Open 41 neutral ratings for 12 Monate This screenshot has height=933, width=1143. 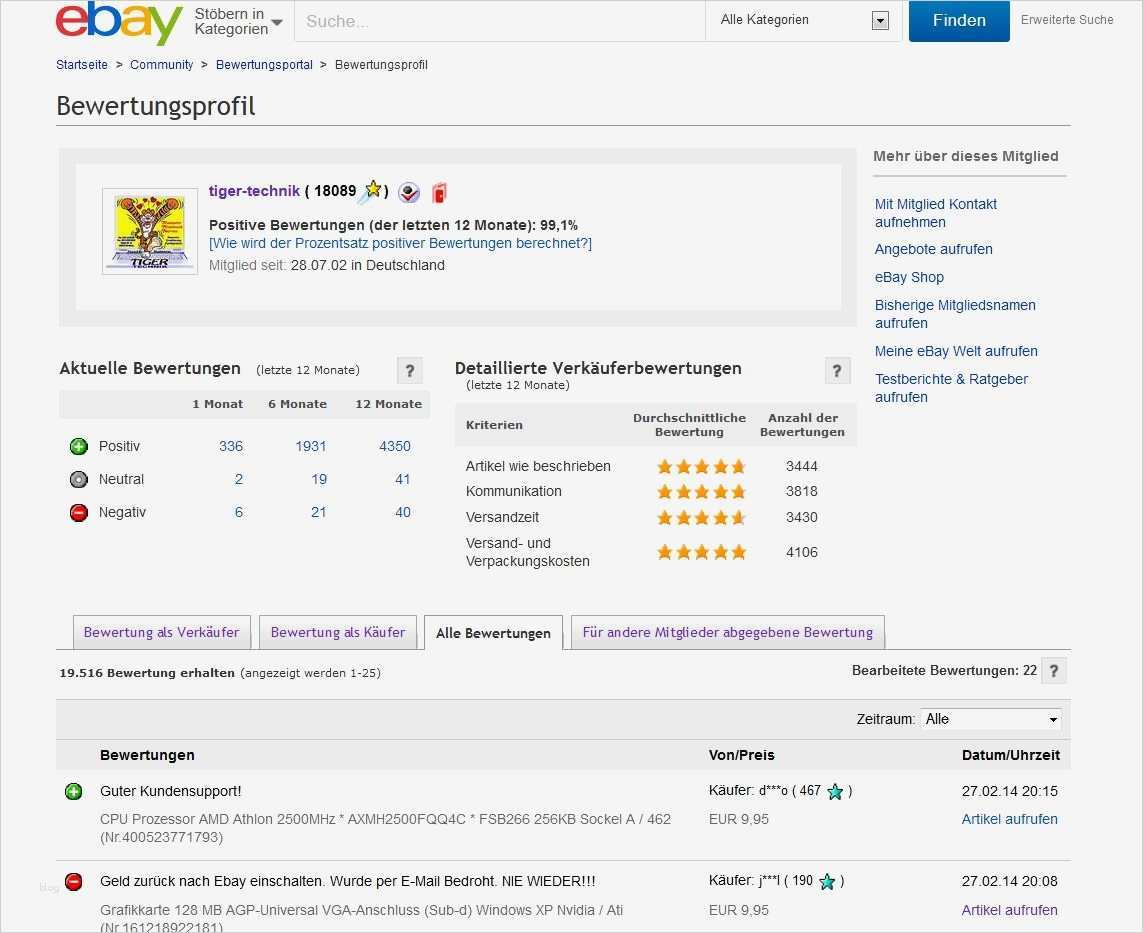pyautogui.click(x=402, y=479)
